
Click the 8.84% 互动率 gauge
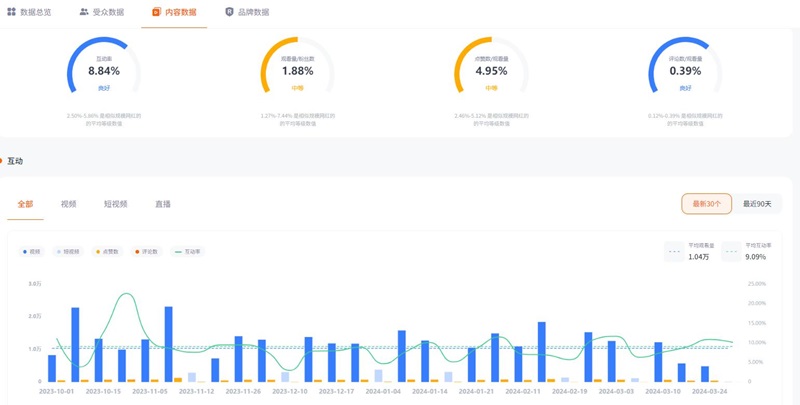(x=104, y=70)
